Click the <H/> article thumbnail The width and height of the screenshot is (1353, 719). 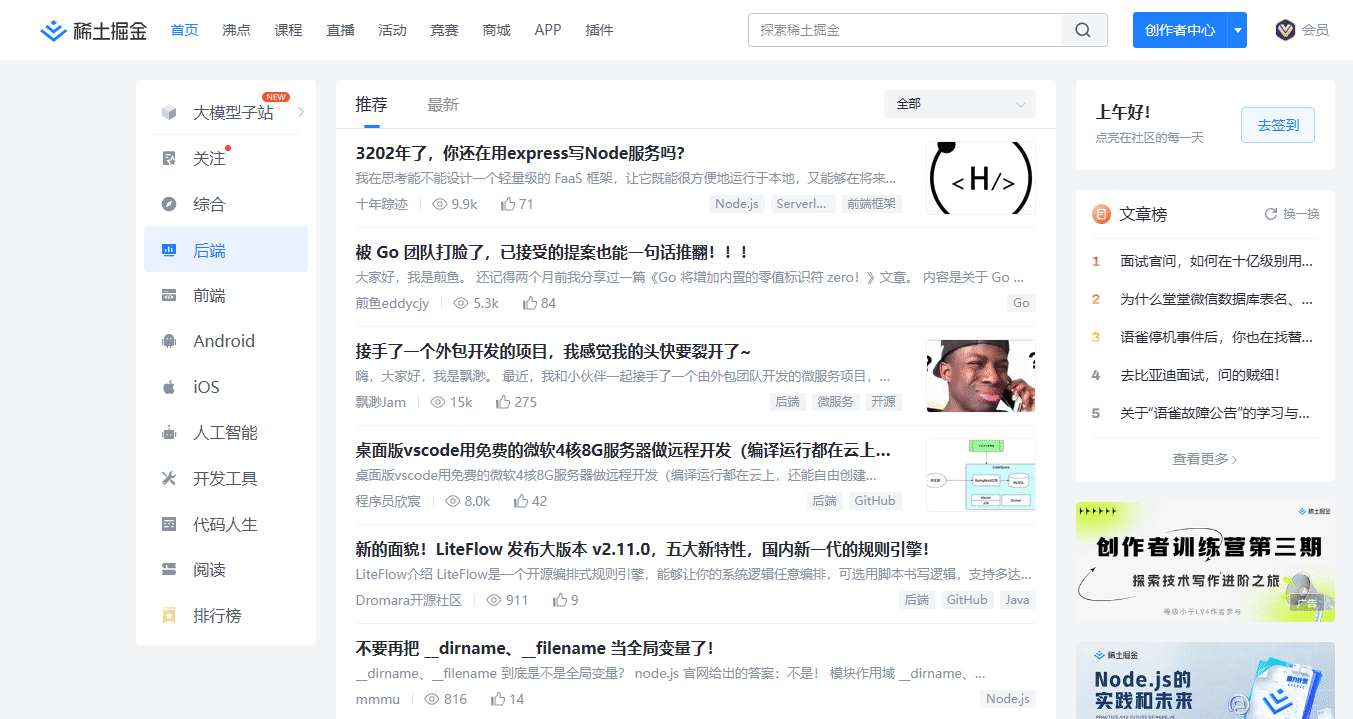tap(981, 178)
